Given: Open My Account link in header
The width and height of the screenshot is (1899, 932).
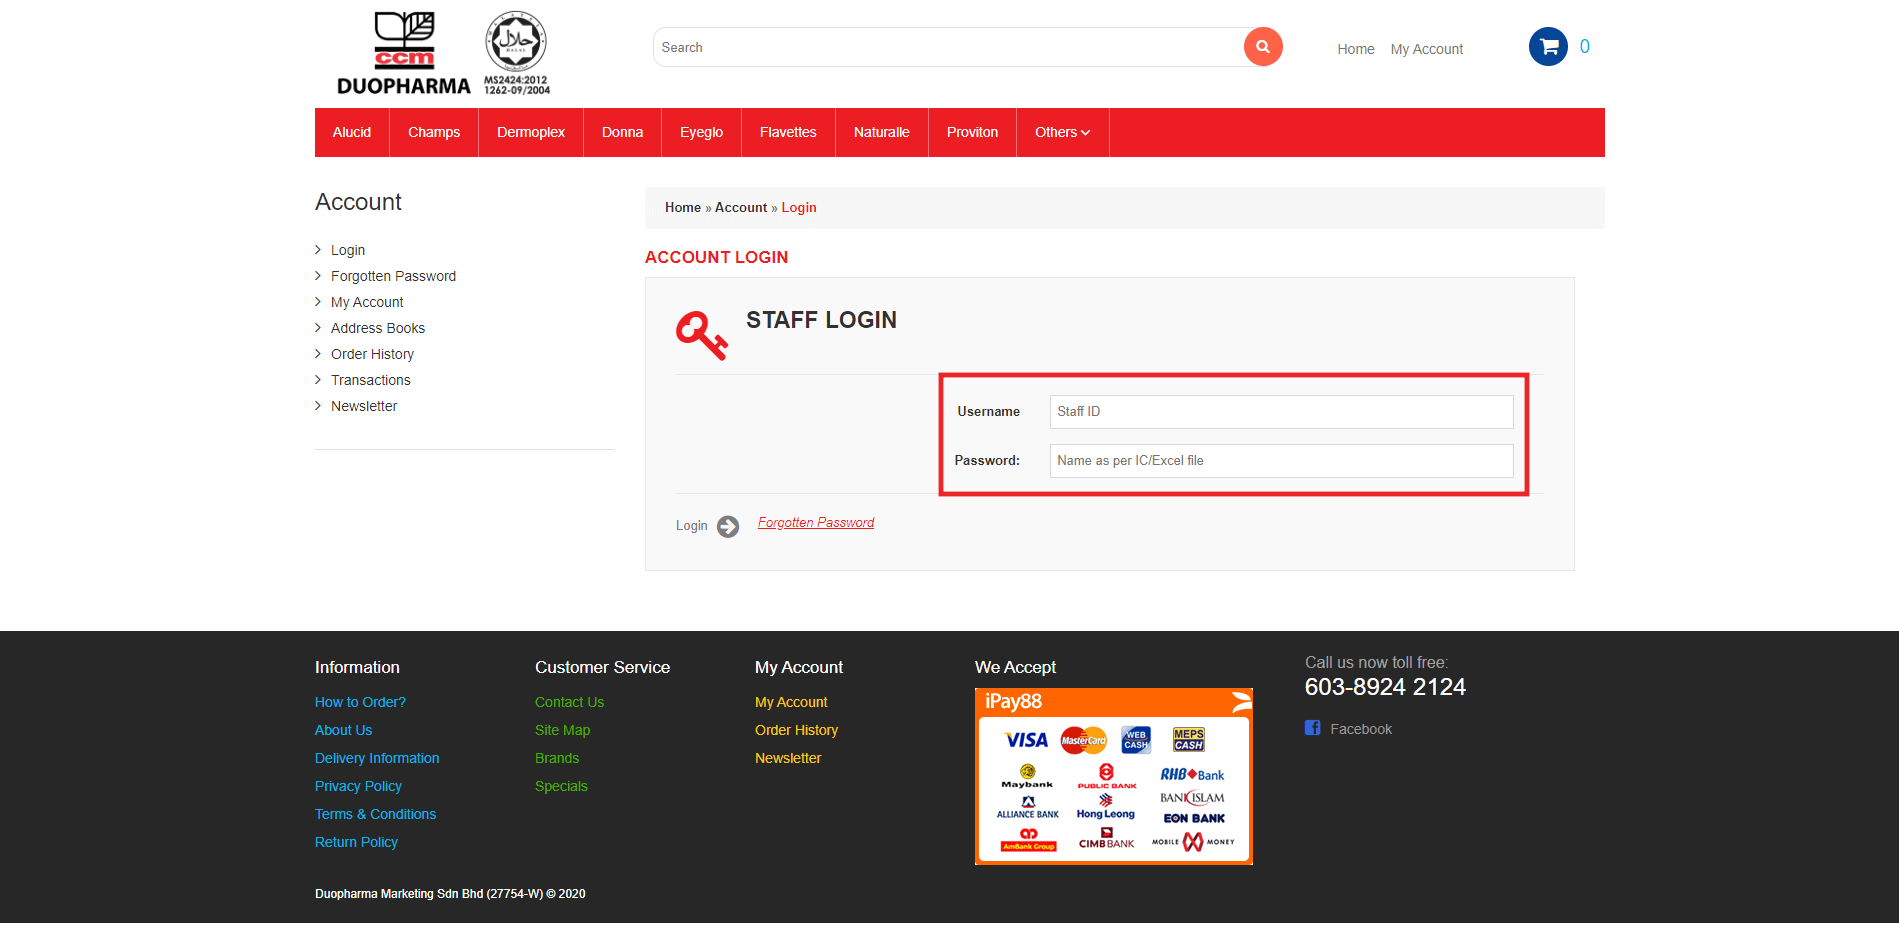Looking at the screenshot, I should pyautogui.click(x=1426, y=49).
